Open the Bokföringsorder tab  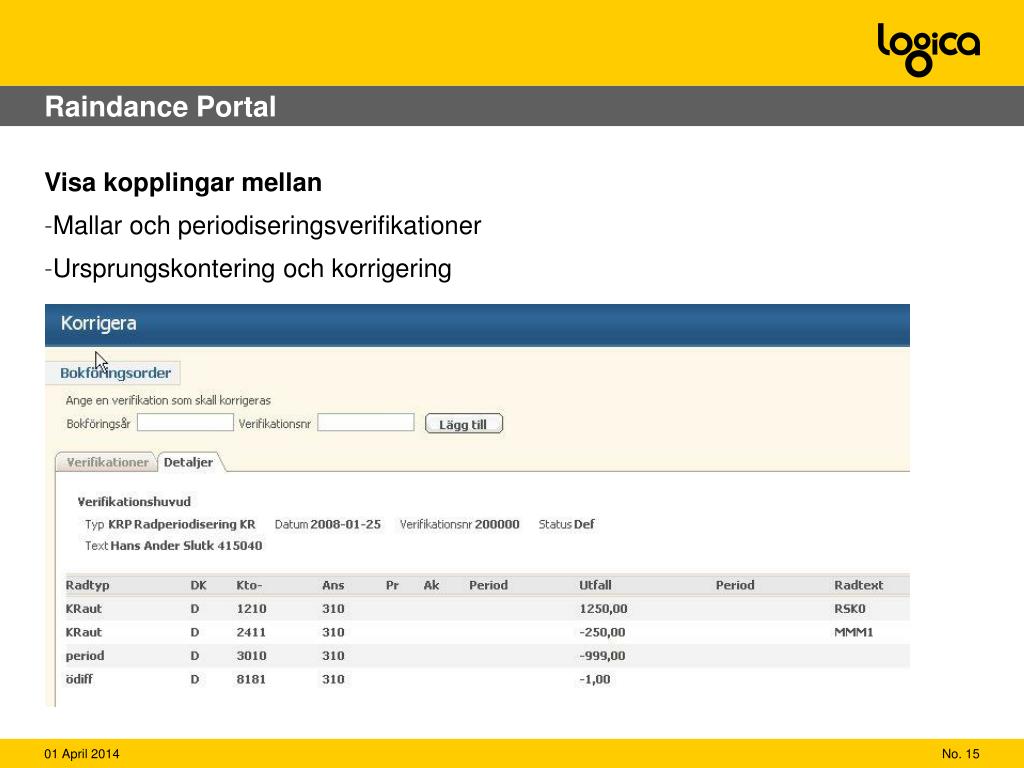115,373
